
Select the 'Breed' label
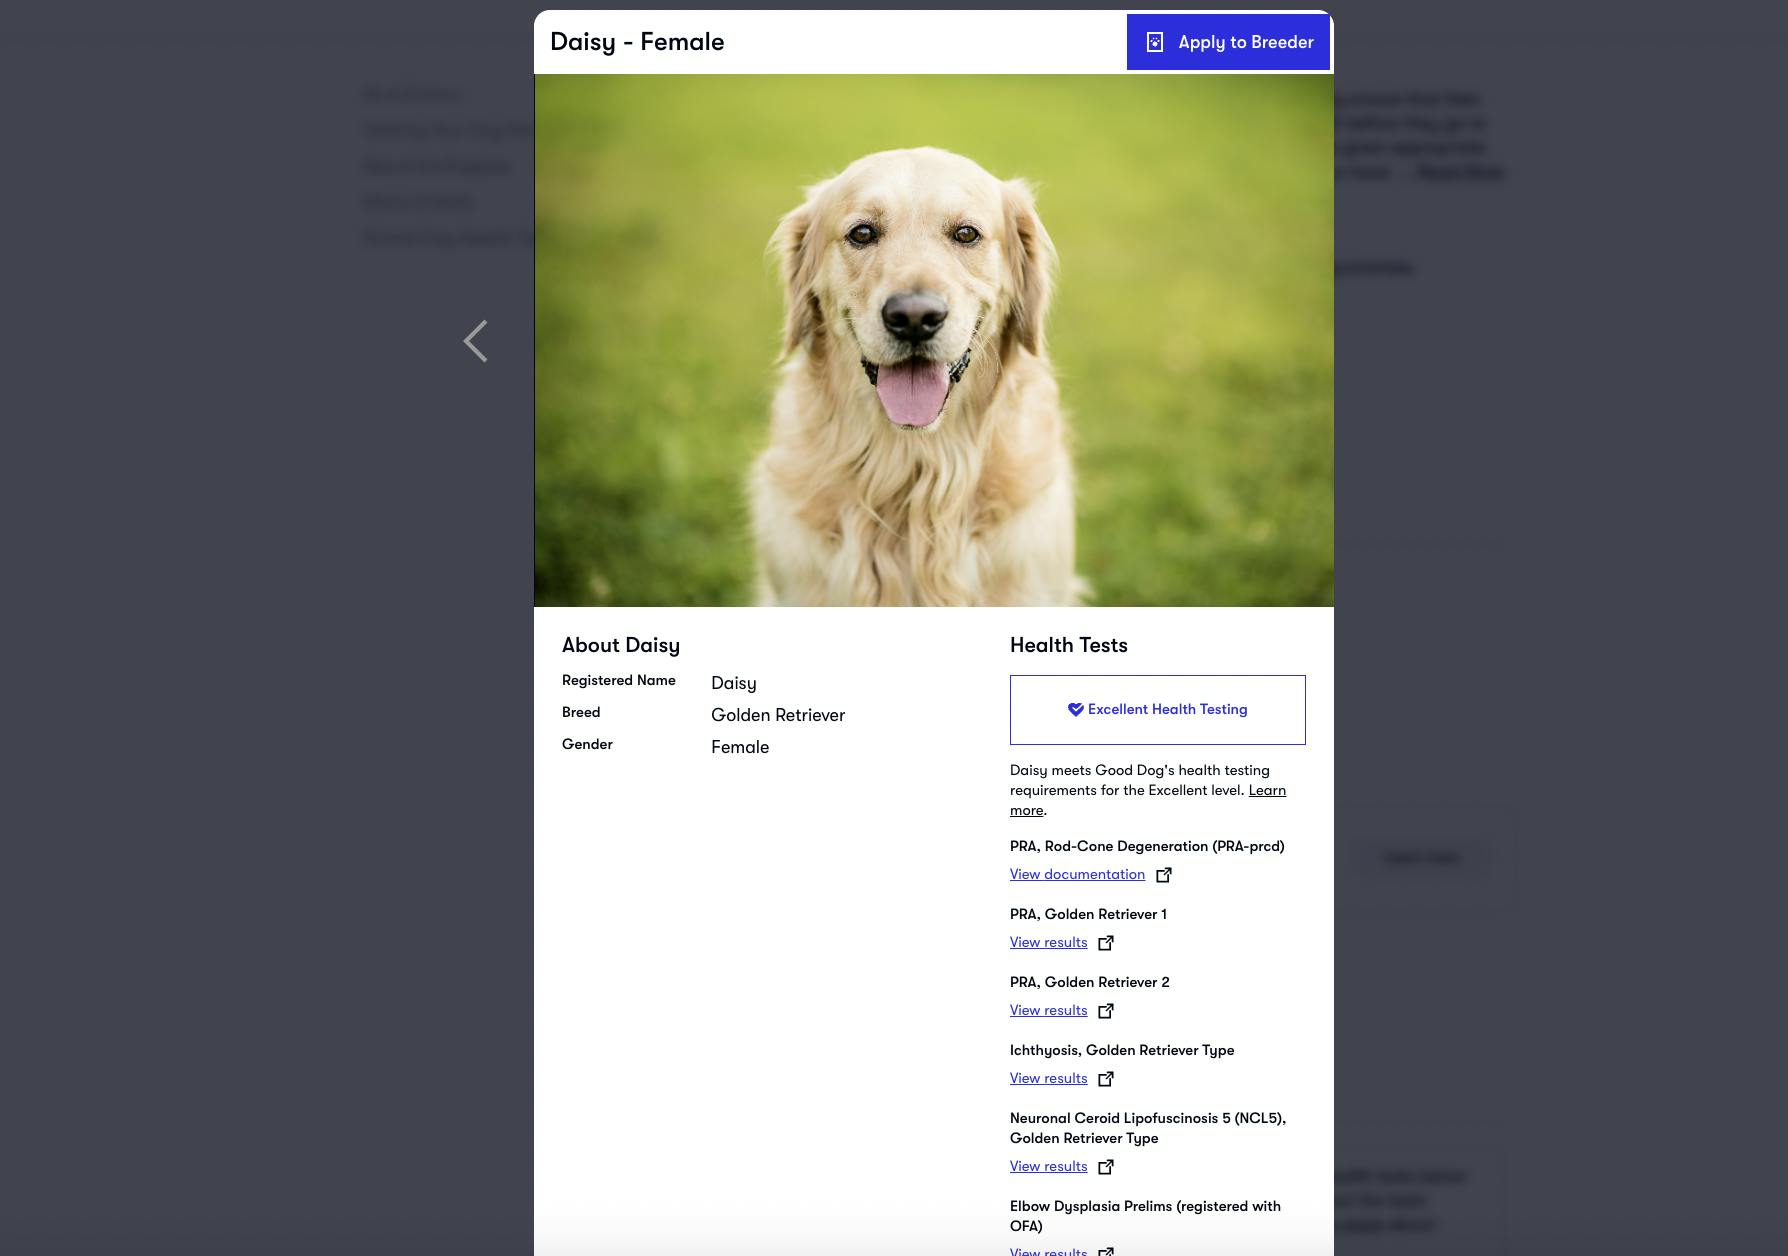point(581,712)
